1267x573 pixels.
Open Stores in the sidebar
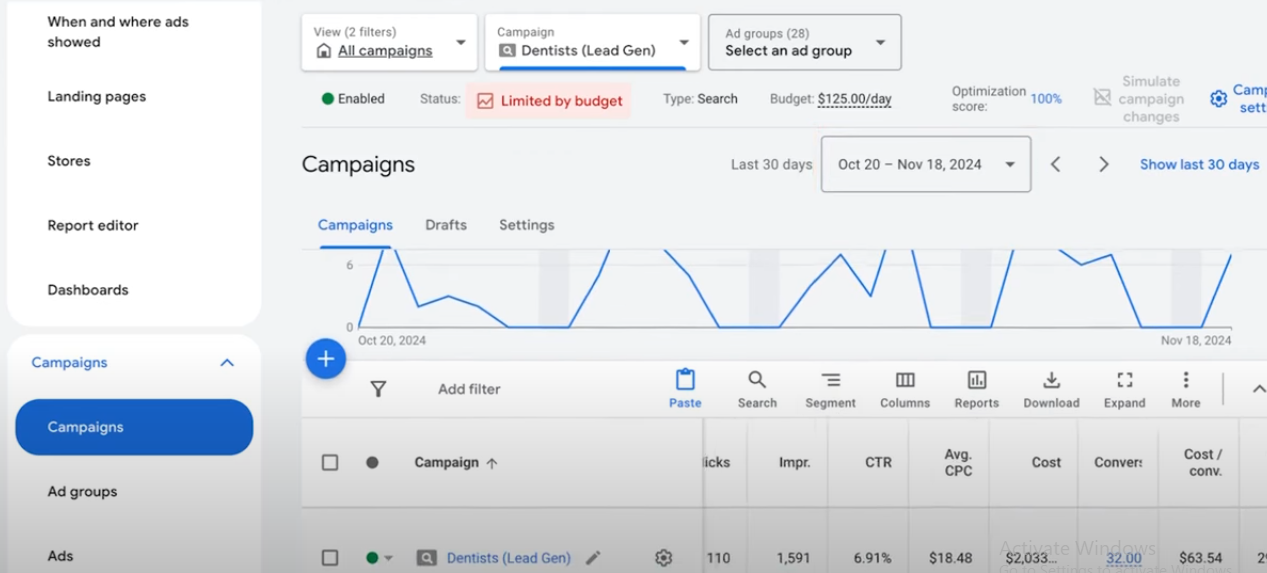69,161
